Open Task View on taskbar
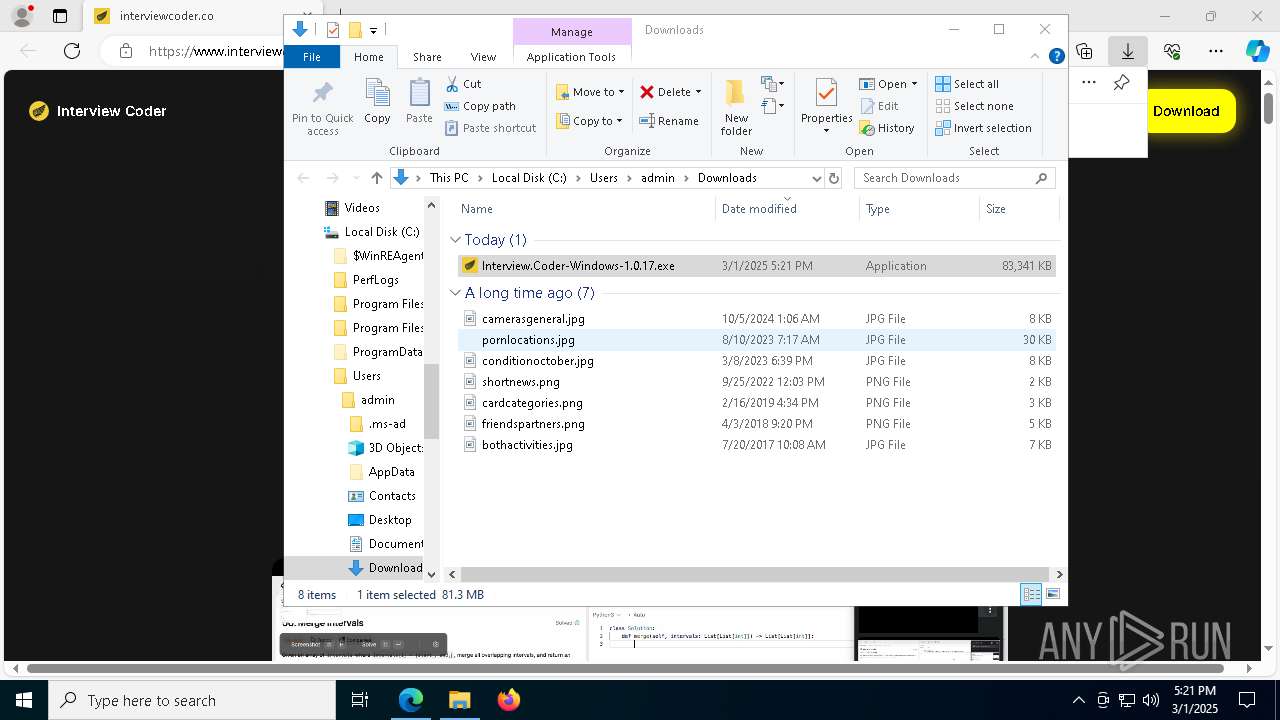This screenshot has width=1280, height=720. point(360,700)
